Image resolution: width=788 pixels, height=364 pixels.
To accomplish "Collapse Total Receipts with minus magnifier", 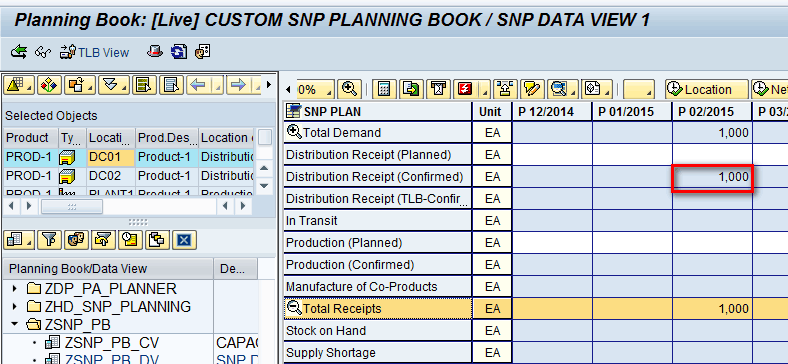I will pos(293,308).
